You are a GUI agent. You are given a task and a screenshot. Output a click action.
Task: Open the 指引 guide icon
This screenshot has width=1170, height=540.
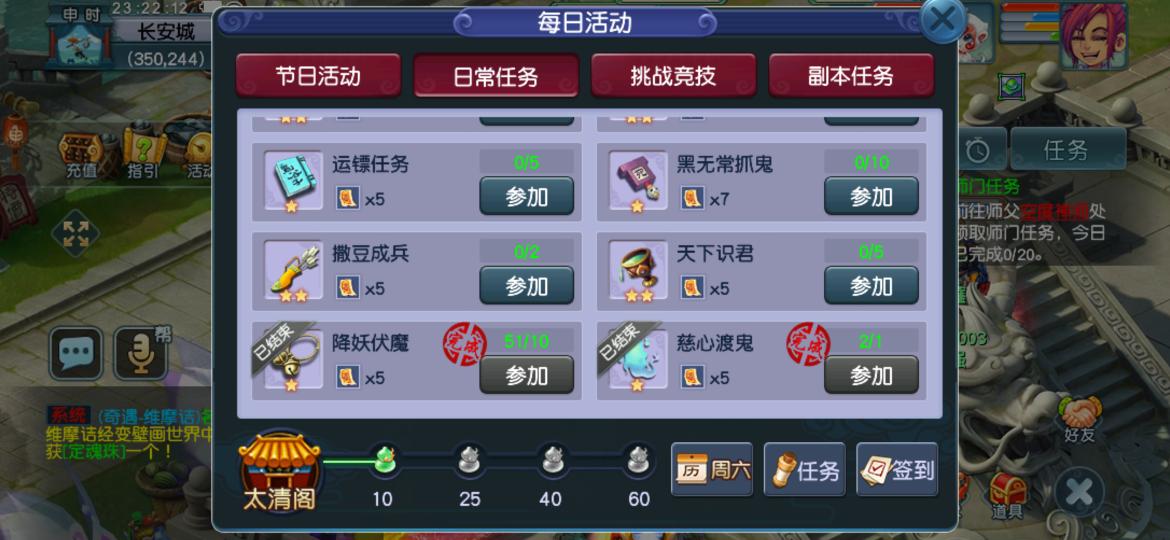click(x=144, y=155)
